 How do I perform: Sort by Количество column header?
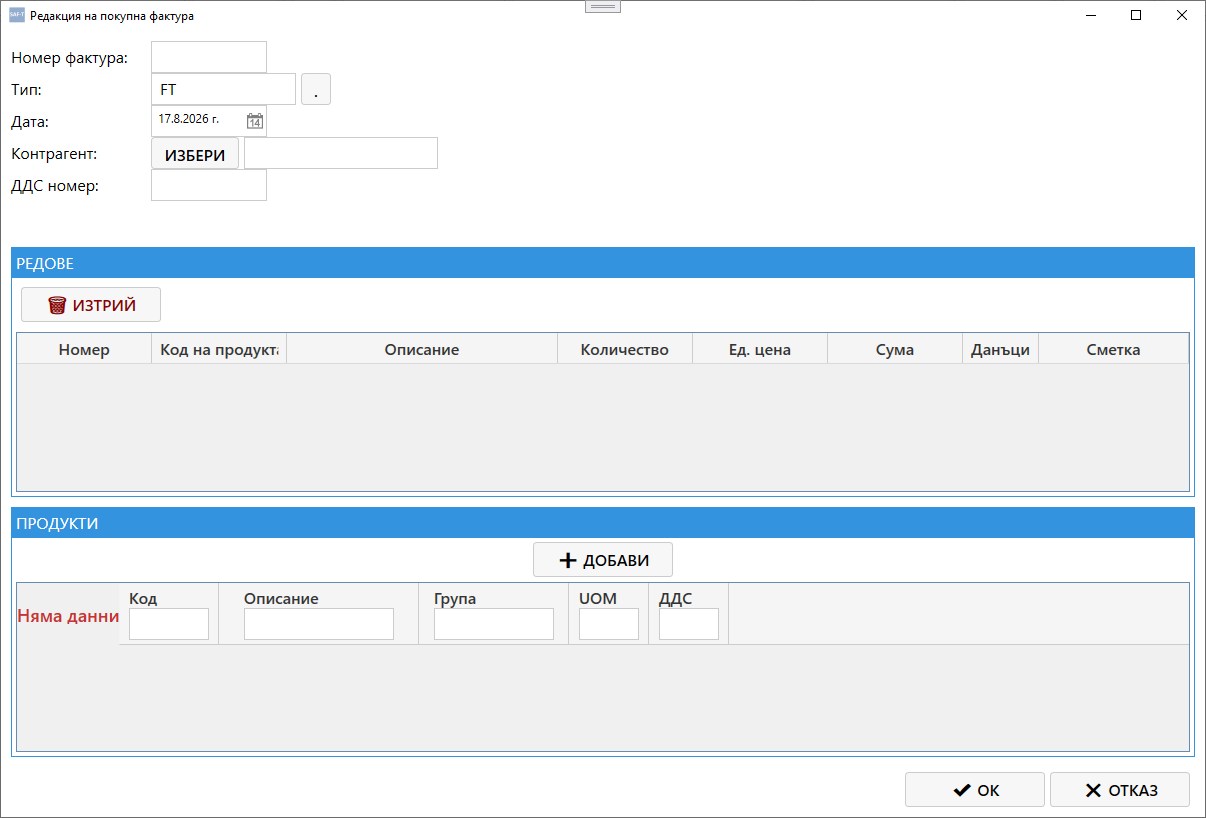[625, 349]
